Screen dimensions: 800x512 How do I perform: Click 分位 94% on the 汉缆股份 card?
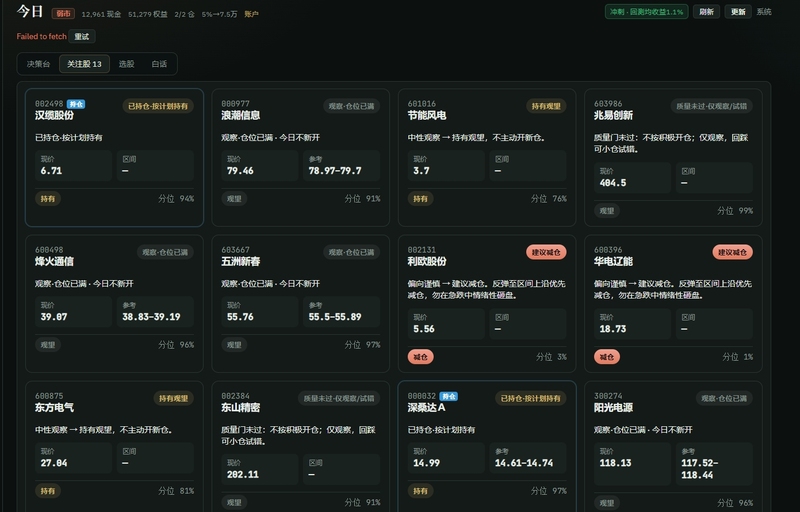point(176,198)
